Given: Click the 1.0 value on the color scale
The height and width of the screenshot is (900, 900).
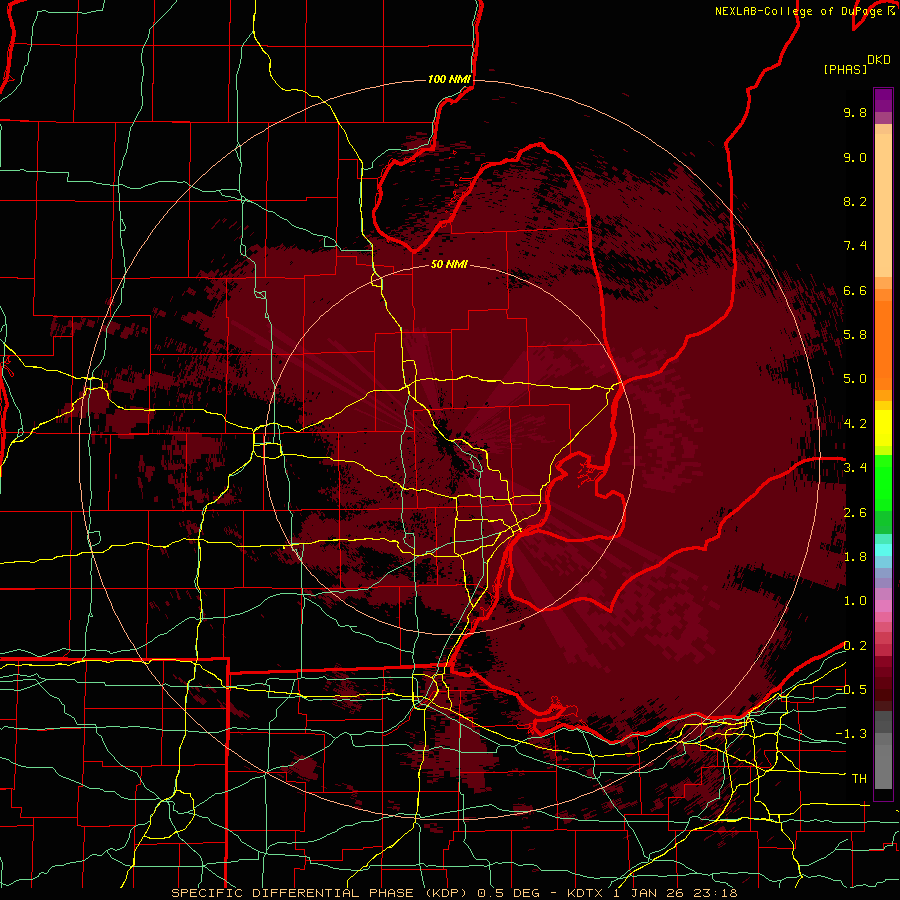Looking at the screenshot, I should [855, 601].
